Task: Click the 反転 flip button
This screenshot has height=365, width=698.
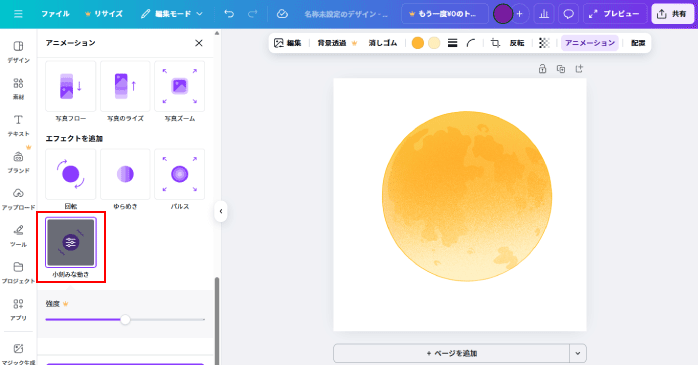Action: click(517, 43)
